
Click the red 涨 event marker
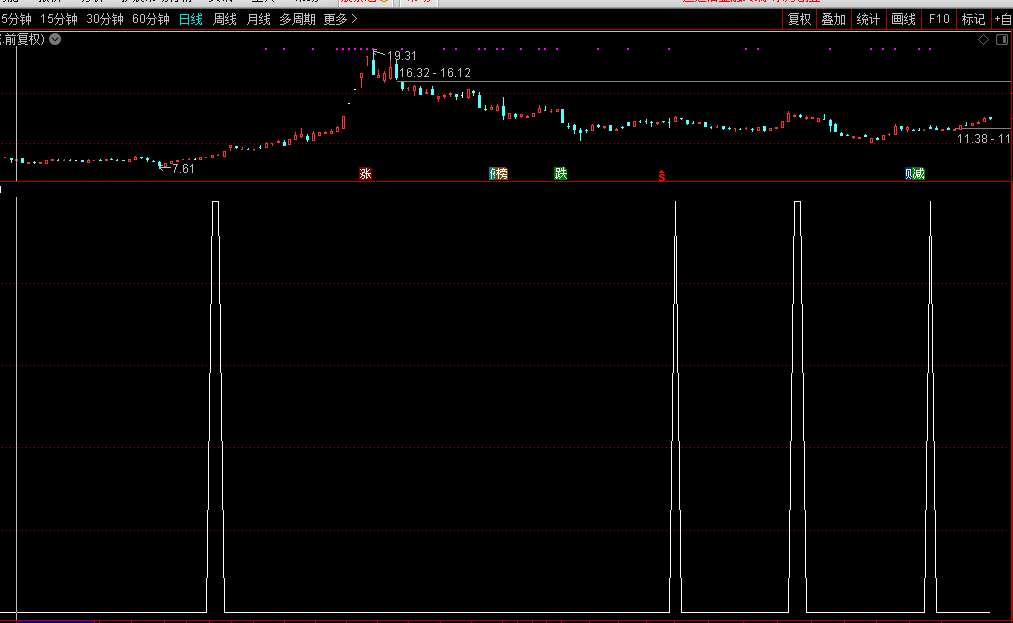tap(366, 174)
